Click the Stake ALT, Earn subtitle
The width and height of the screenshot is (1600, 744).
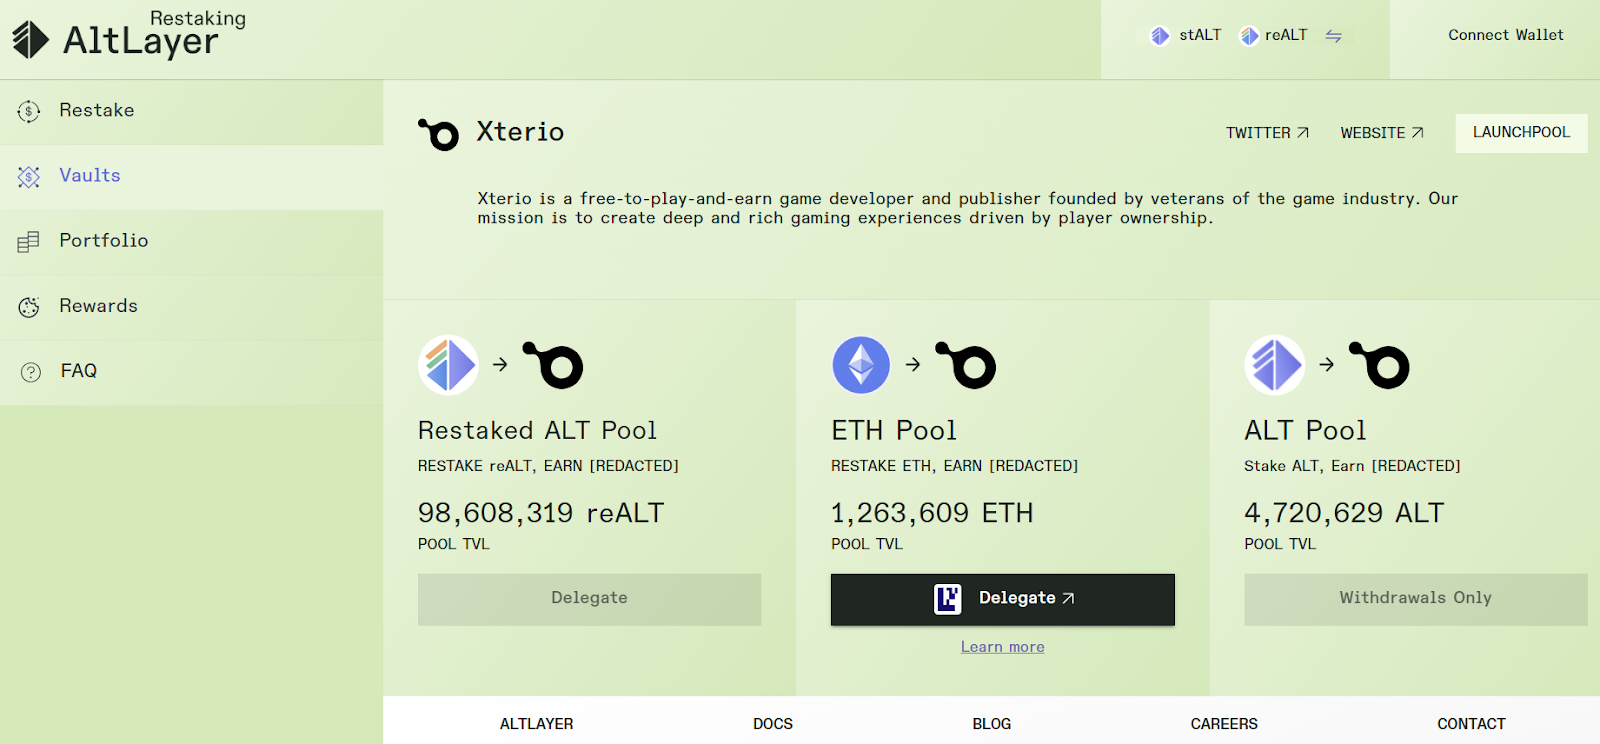(1352, 466)
